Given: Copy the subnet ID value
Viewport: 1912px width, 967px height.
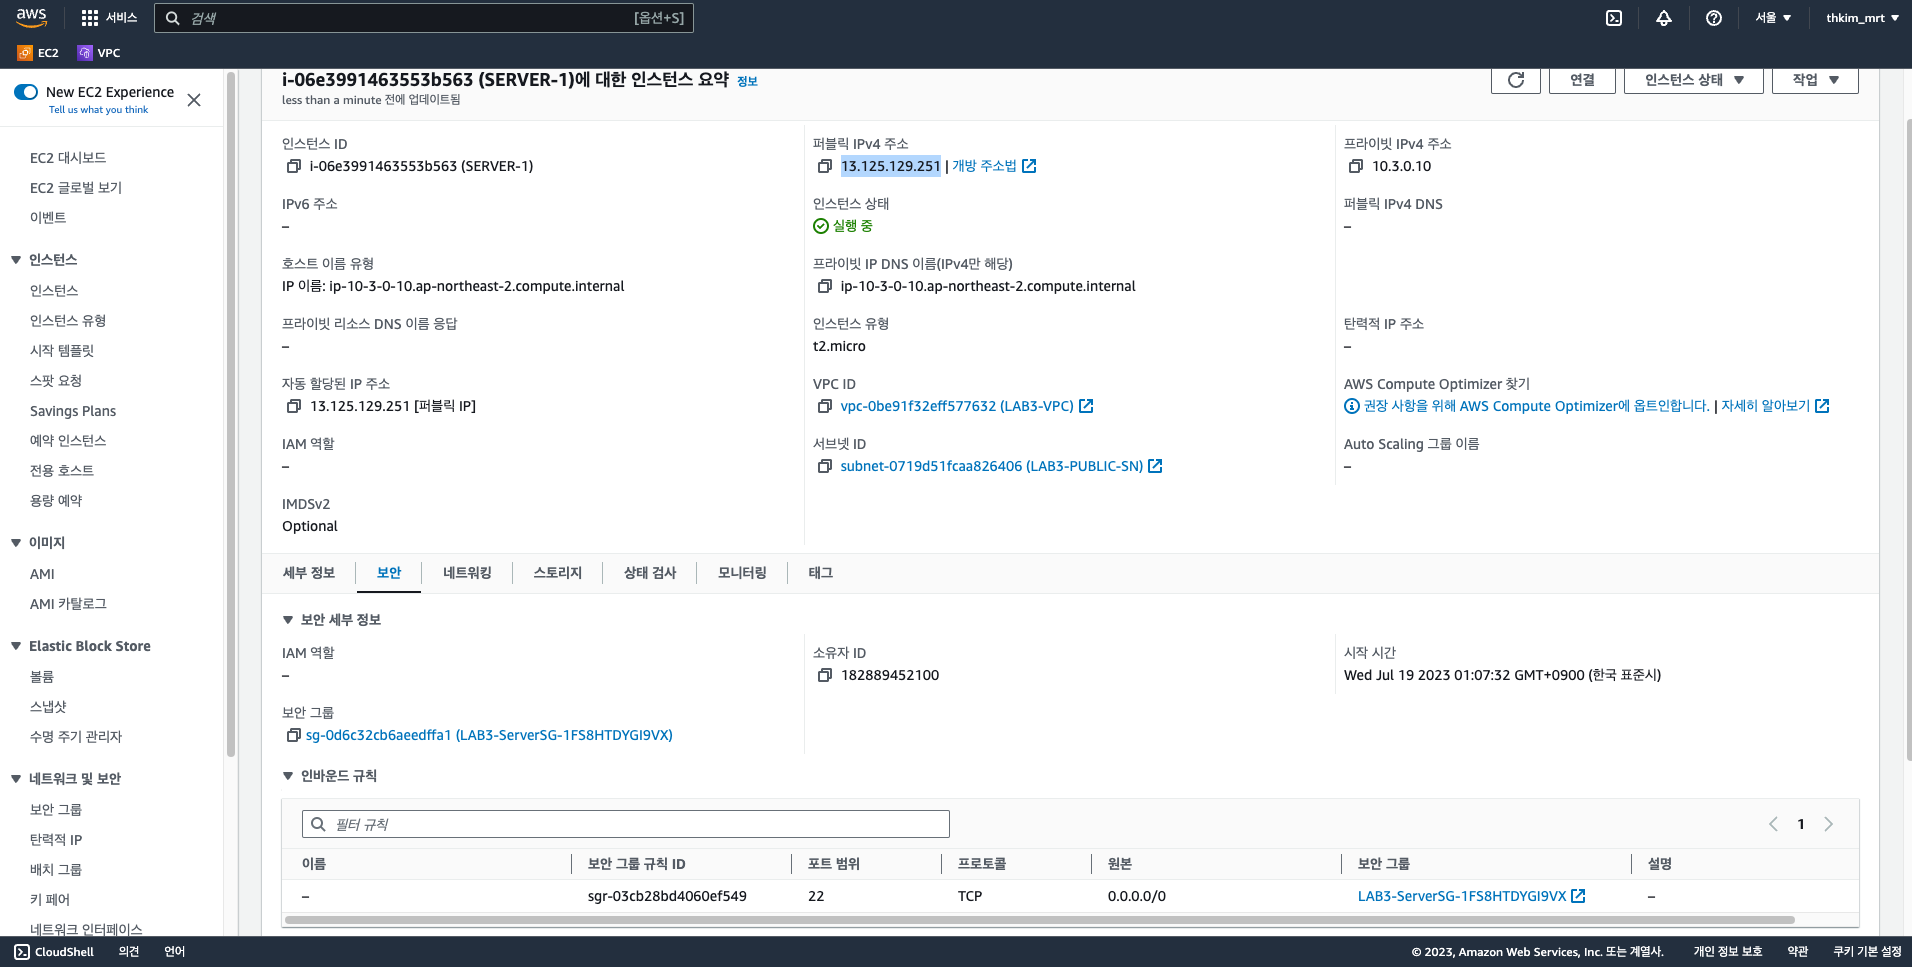Looking at the screenshot, I should (x=825, y=466).
